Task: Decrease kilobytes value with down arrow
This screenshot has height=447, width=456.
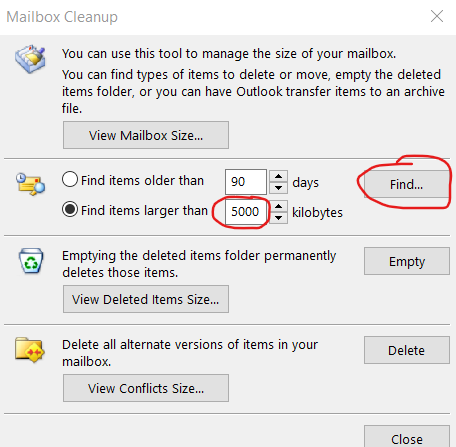Action: tap(279, 218)
